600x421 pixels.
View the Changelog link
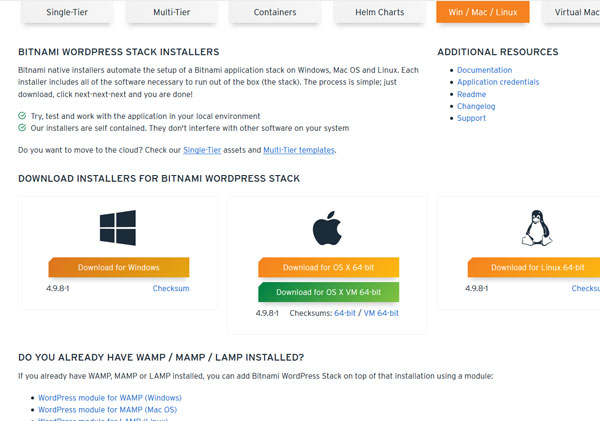point(476,106)
